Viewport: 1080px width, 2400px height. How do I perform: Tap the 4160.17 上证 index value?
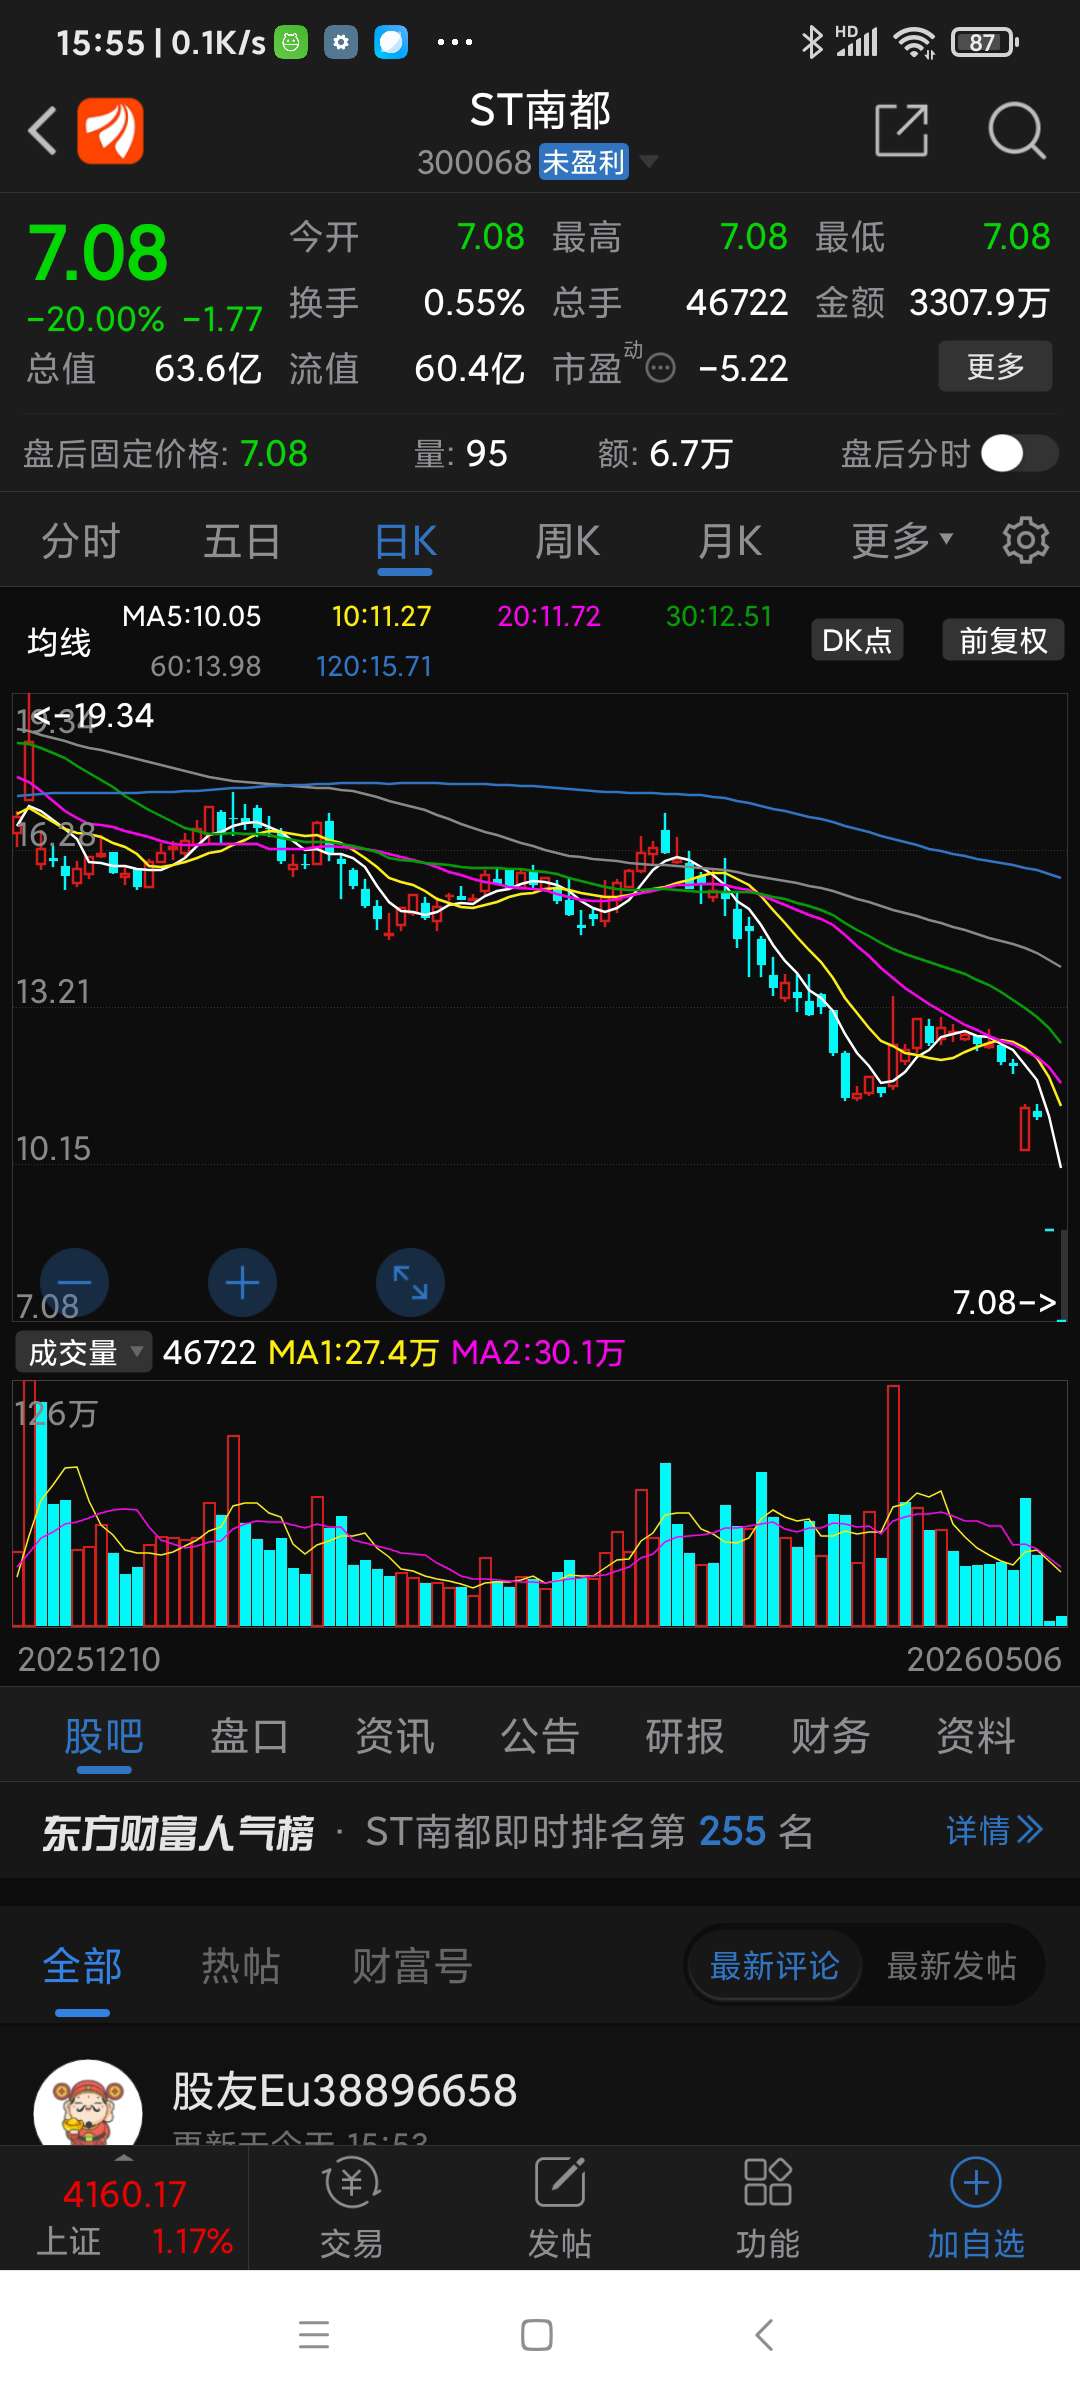tap(125, 2194)
